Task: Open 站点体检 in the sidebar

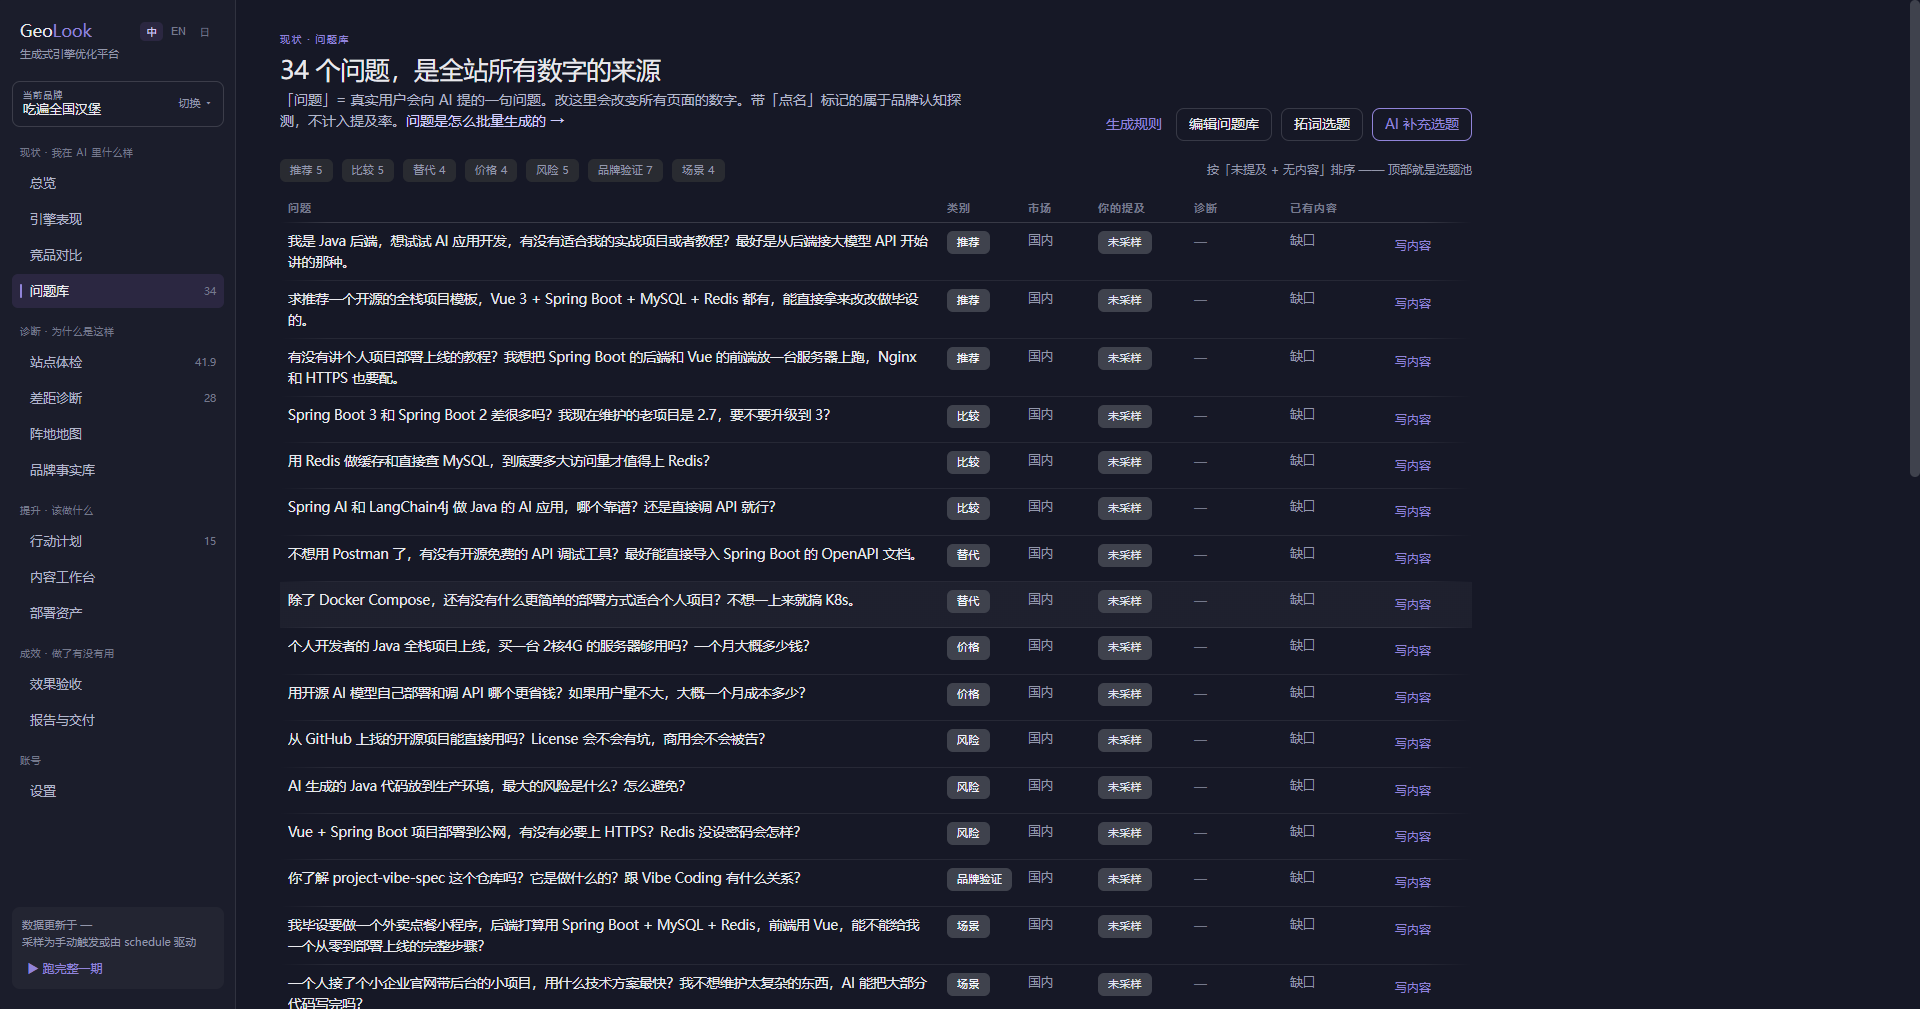Action: pos(118,362)
